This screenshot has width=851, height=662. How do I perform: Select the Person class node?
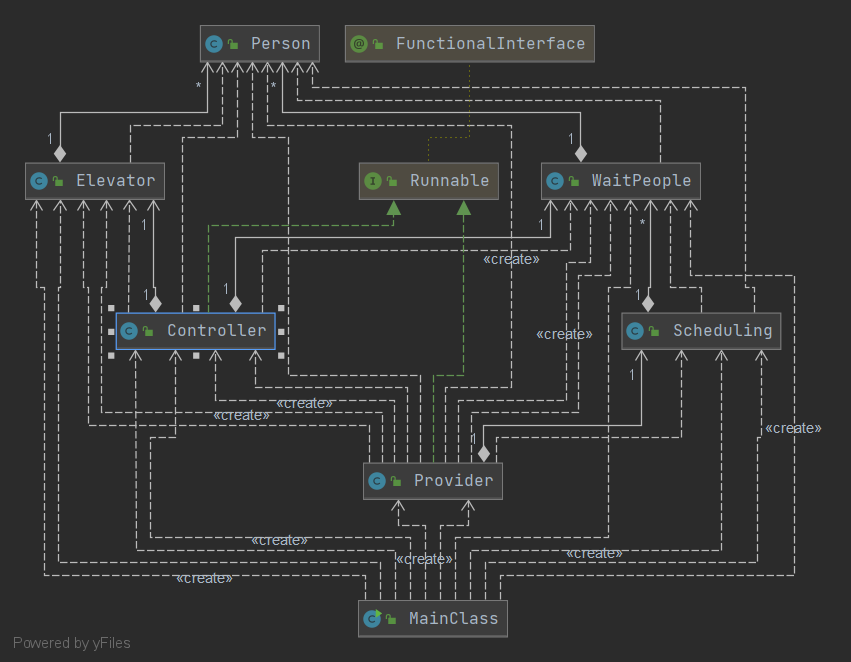[259, 43]
